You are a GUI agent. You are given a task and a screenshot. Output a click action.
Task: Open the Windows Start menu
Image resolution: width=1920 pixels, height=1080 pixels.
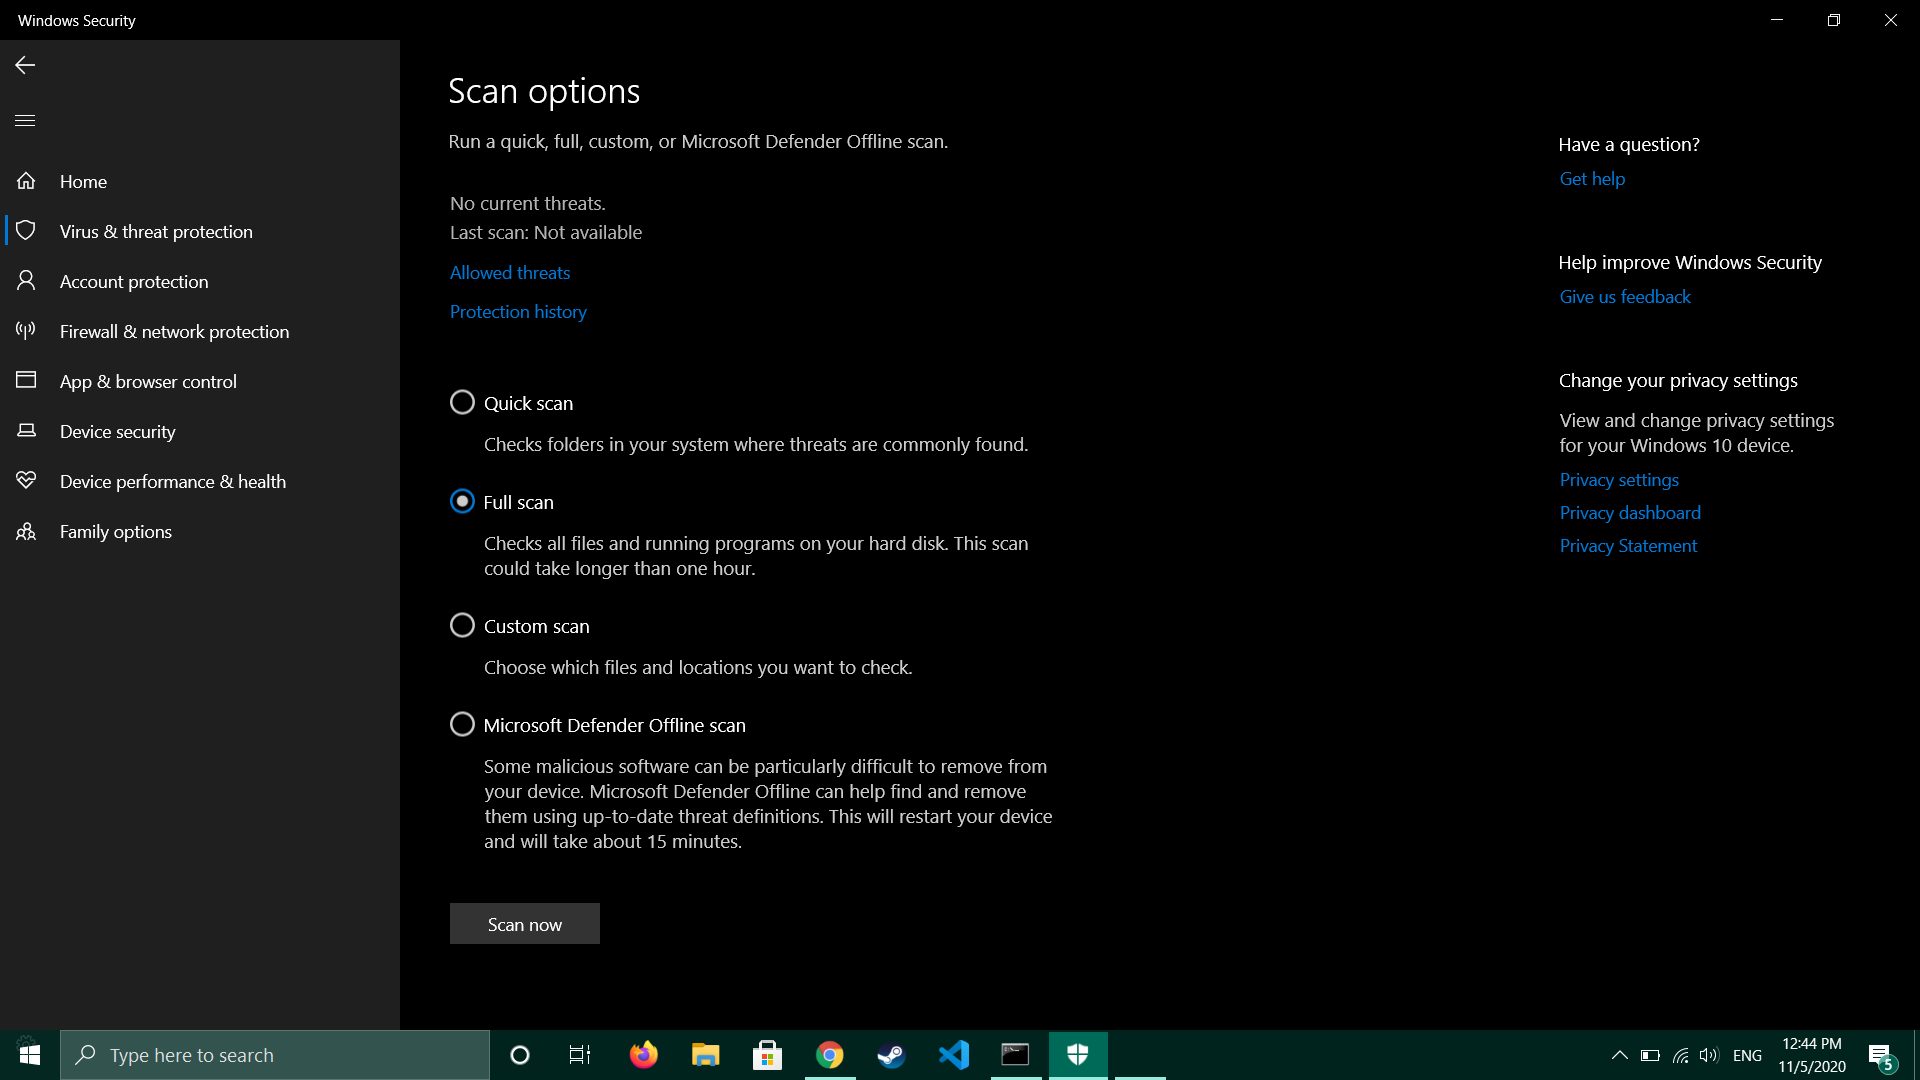tap(30, 1055)
